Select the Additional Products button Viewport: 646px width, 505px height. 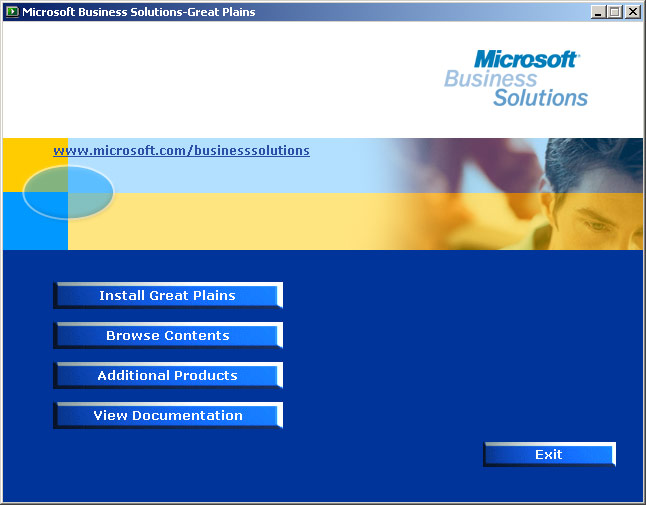click(168, 375)
